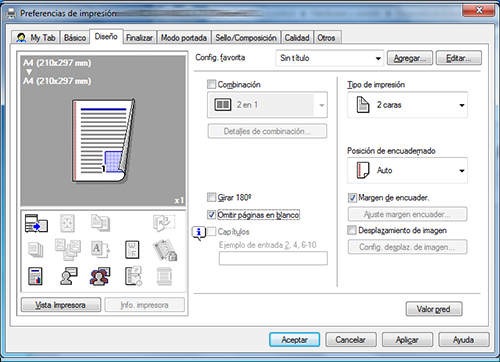Click the printer-to-page output method icon
This screenshot has width=500, height=362.
pyautogui.click(x=36, y=223)
